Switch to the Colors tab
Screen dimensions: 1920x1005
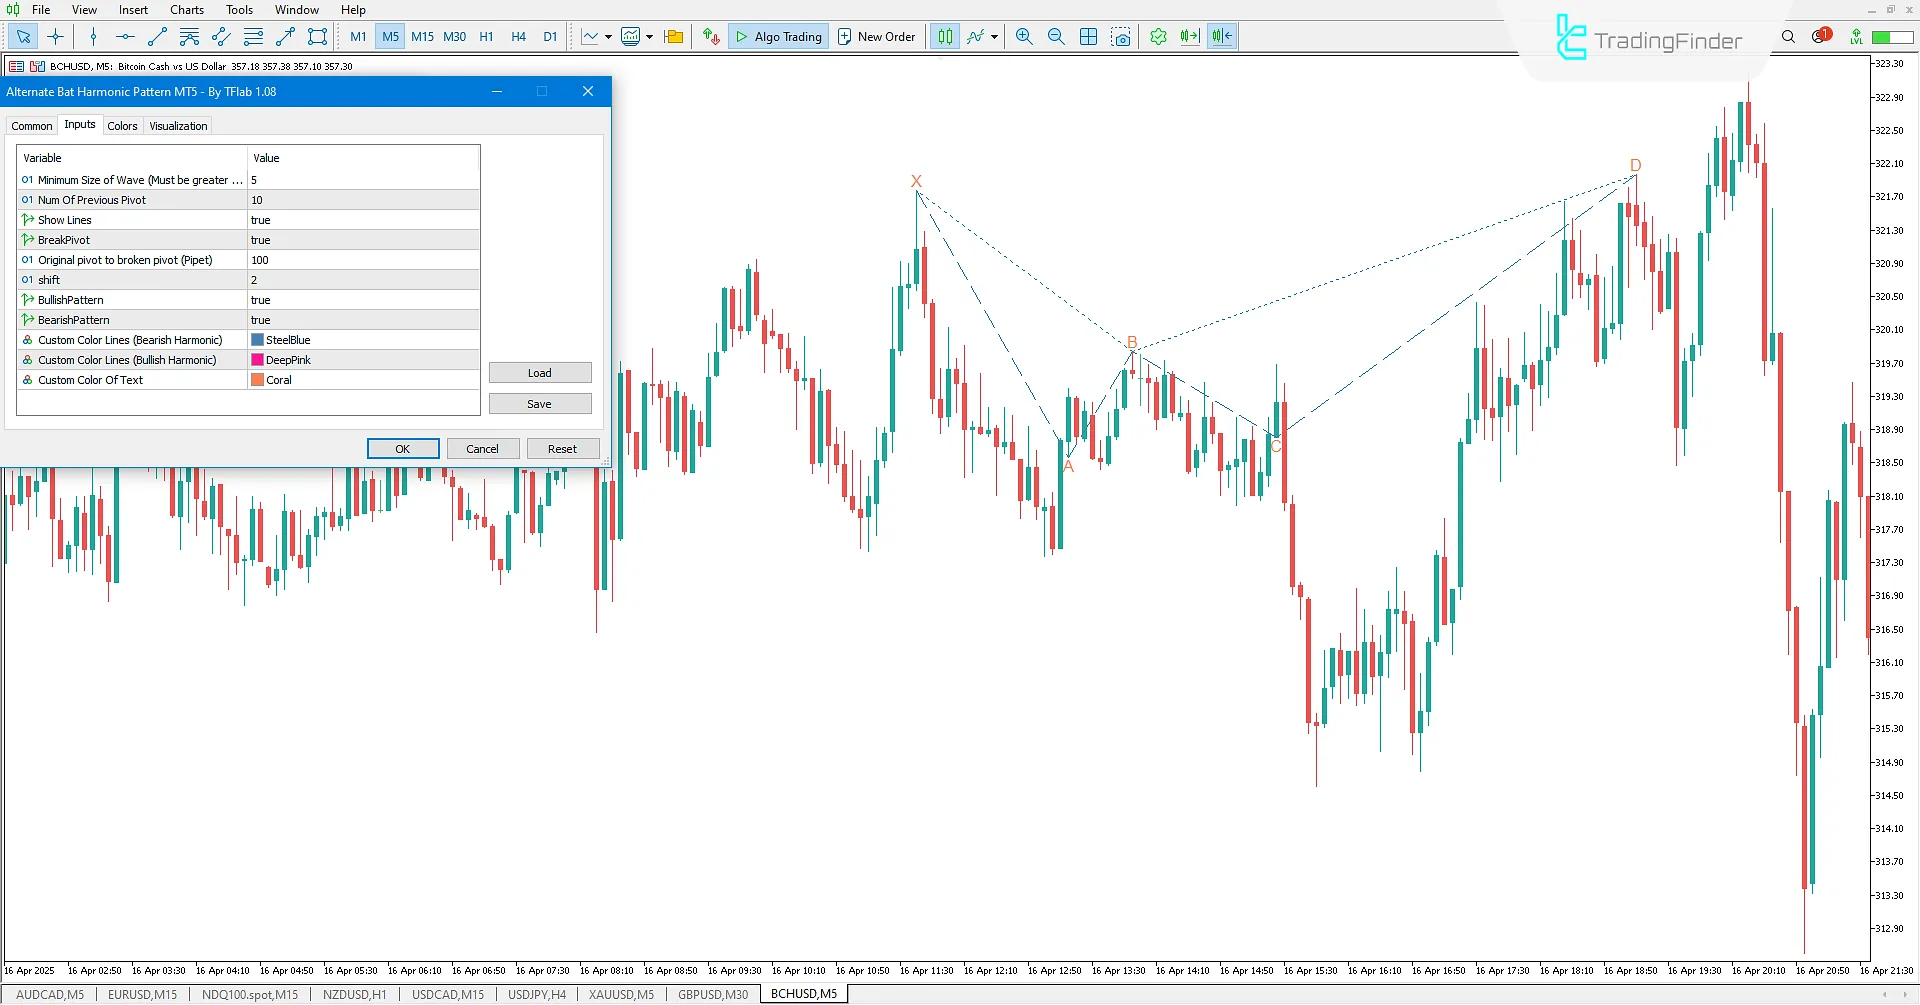122,126
